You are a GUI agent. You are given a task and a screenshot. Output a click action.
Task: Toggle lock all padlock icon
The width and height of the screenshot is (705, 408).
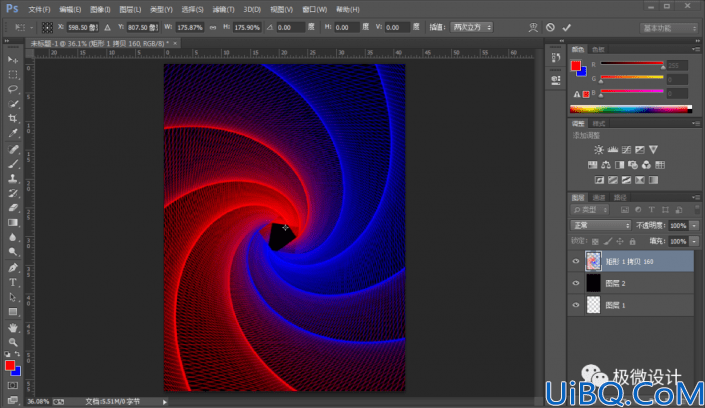[633, 242]
